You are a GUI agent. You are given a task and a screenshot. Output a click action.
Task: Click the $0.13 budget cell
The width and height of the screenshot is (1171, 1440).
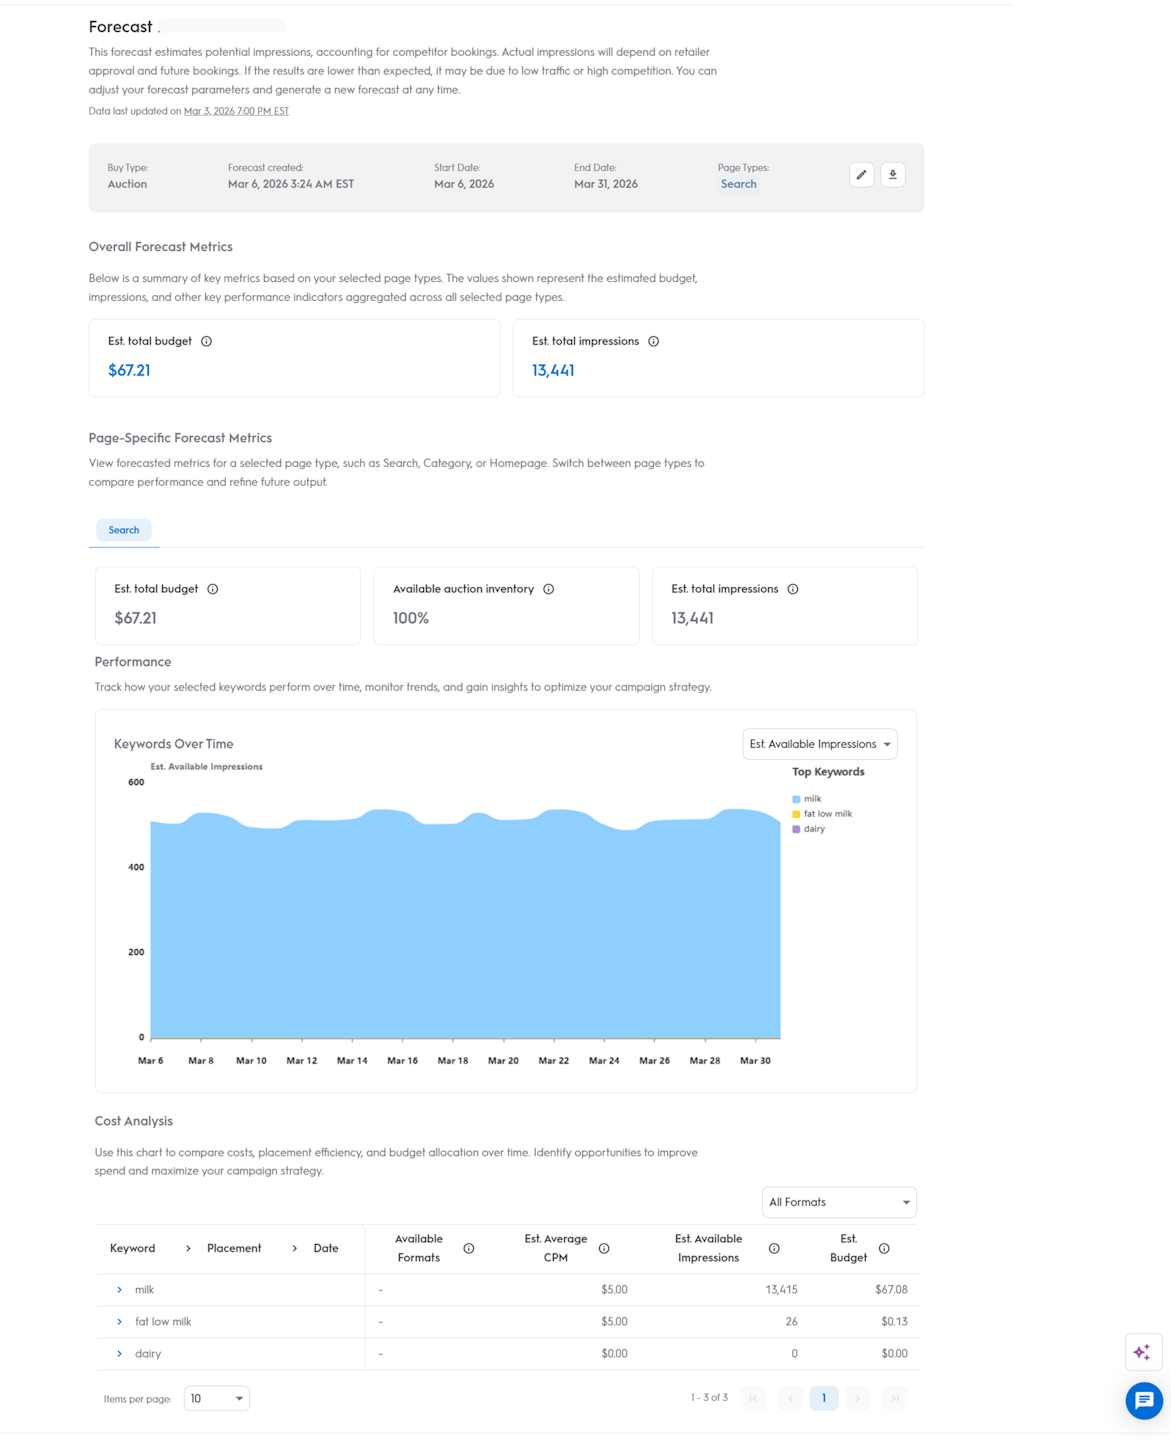point(894,1323)
